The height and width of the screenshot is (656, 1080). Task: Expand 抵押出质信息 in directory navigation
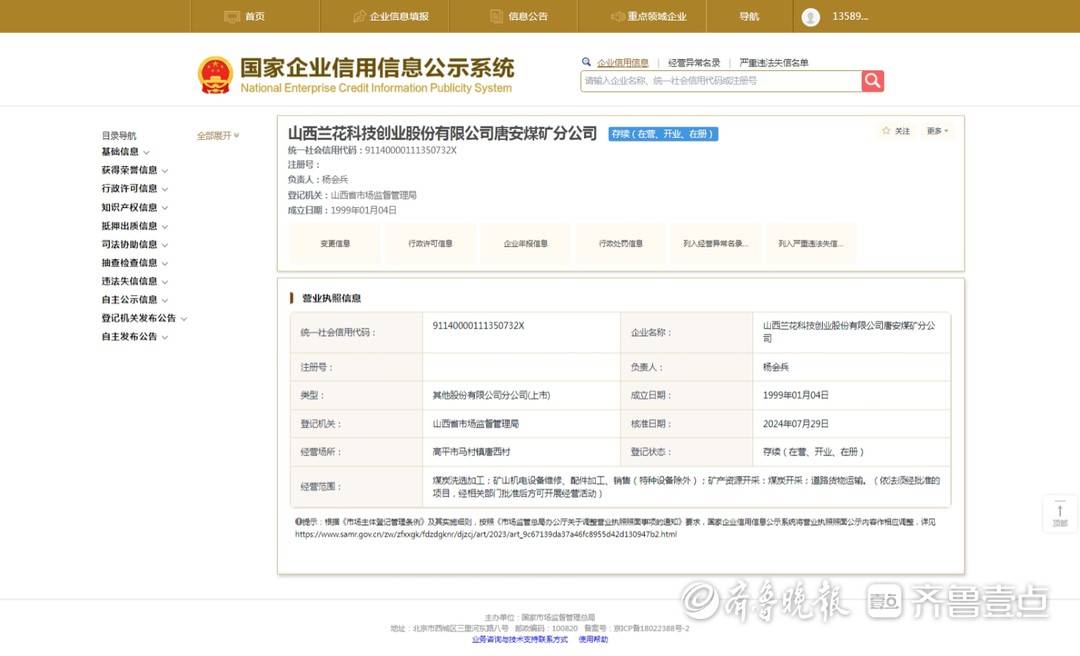pyautogui.click(x=135, y=226)
